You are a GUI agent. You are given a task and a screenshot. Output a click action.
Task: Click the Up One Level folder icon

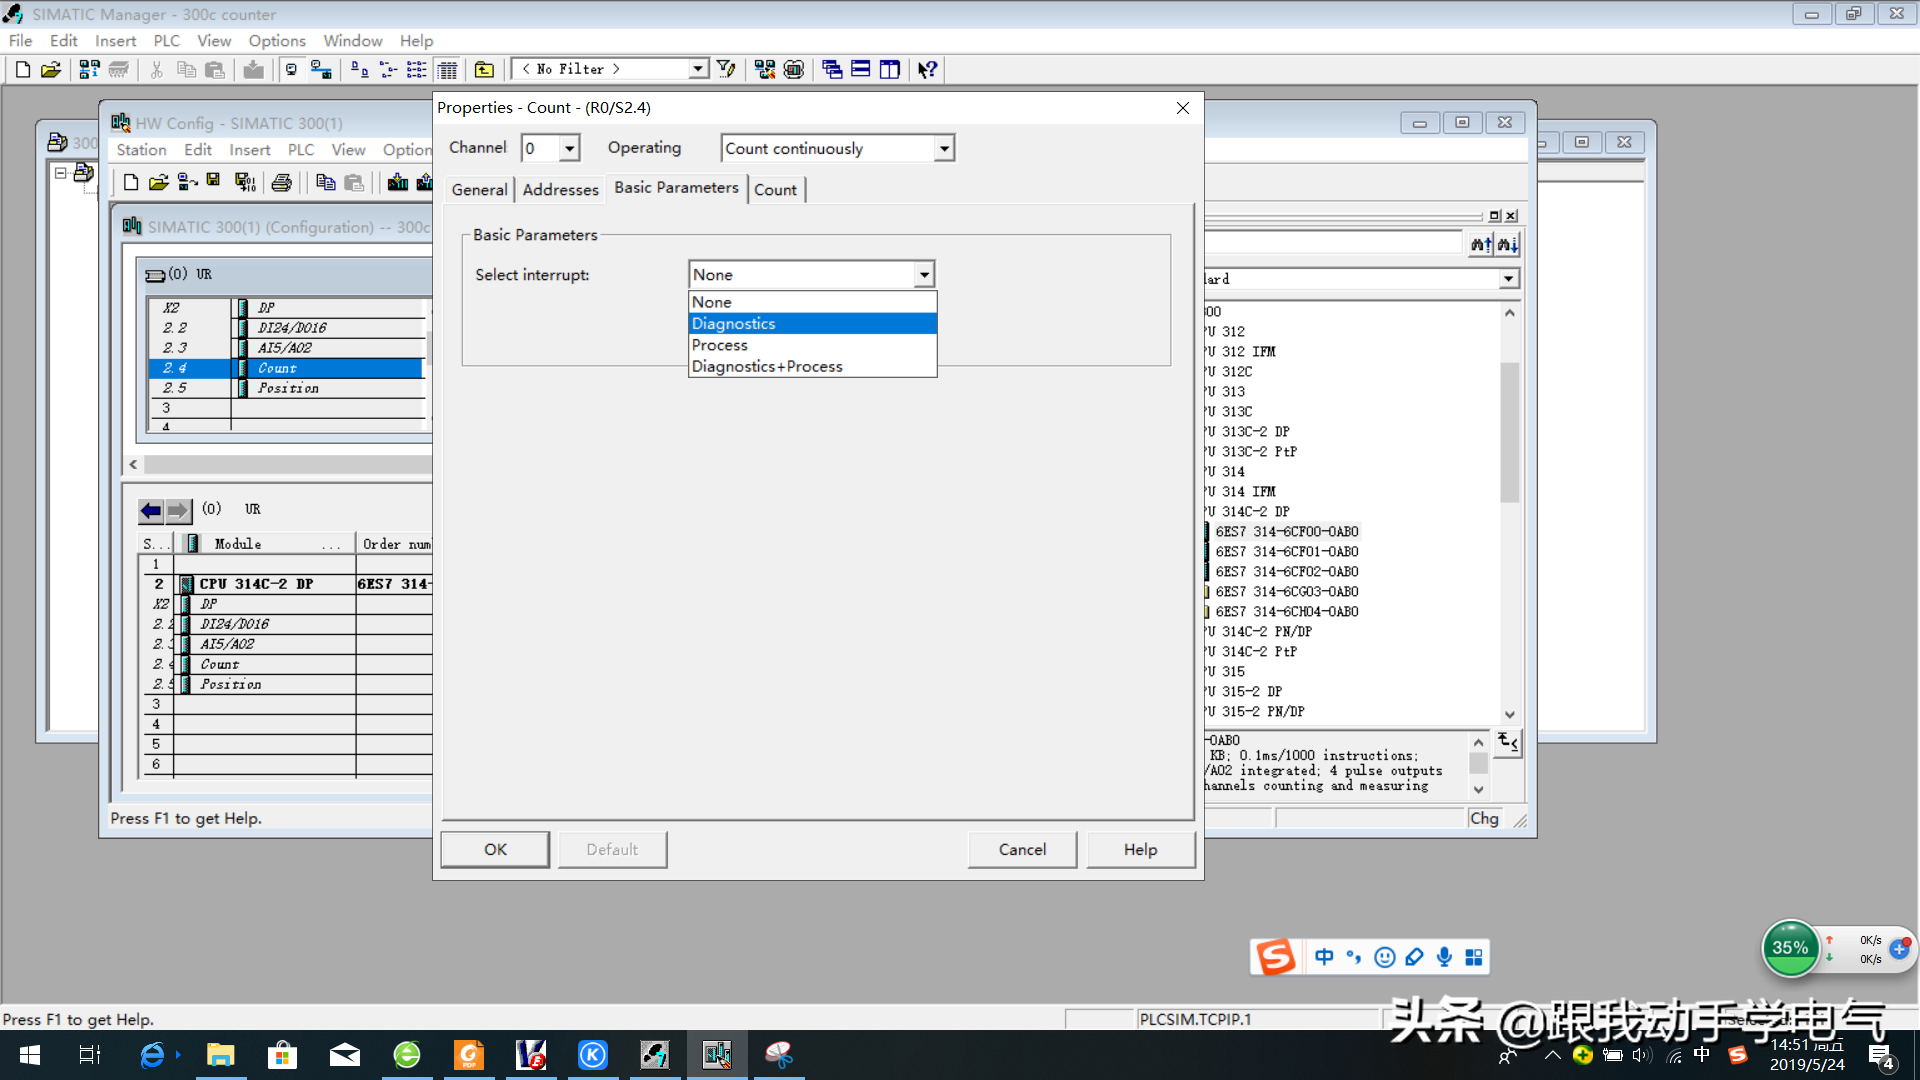pyautogui.click(x=484, y=69)
